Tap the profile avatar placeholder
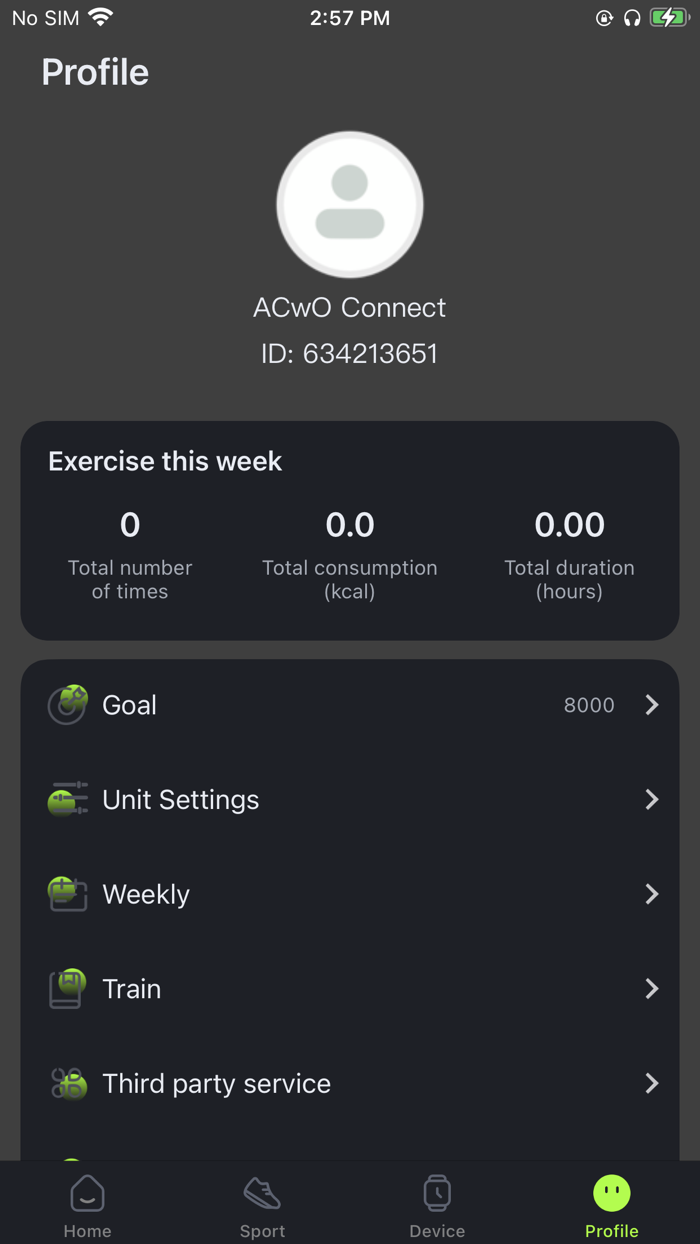700x1244 pixels. pos(350,204)
